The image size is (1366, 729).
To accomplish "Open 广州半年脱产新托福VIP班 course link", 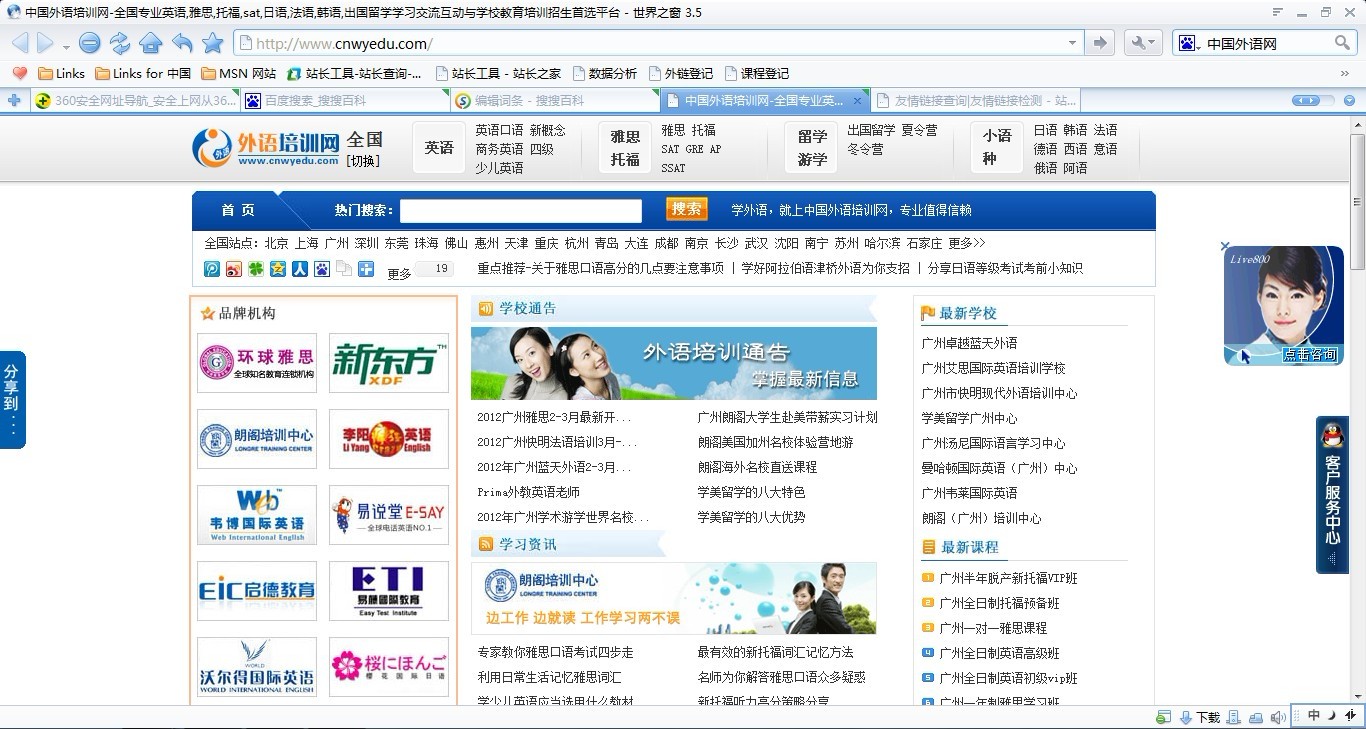I will 1008,578.
